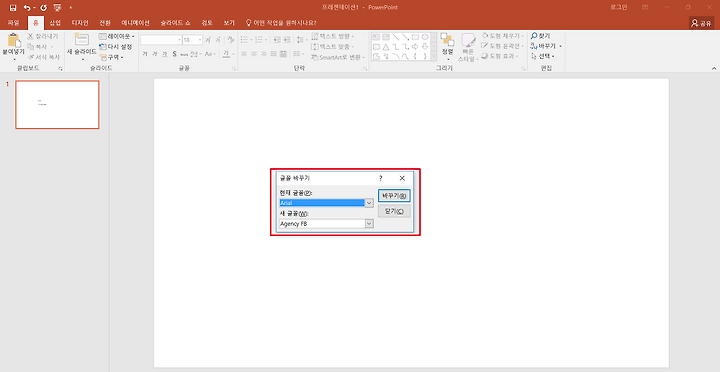This screenshot has width=720, height=372.
Task: Toggle Italic formatting (slanted 가)
Action: coord(155,54)
